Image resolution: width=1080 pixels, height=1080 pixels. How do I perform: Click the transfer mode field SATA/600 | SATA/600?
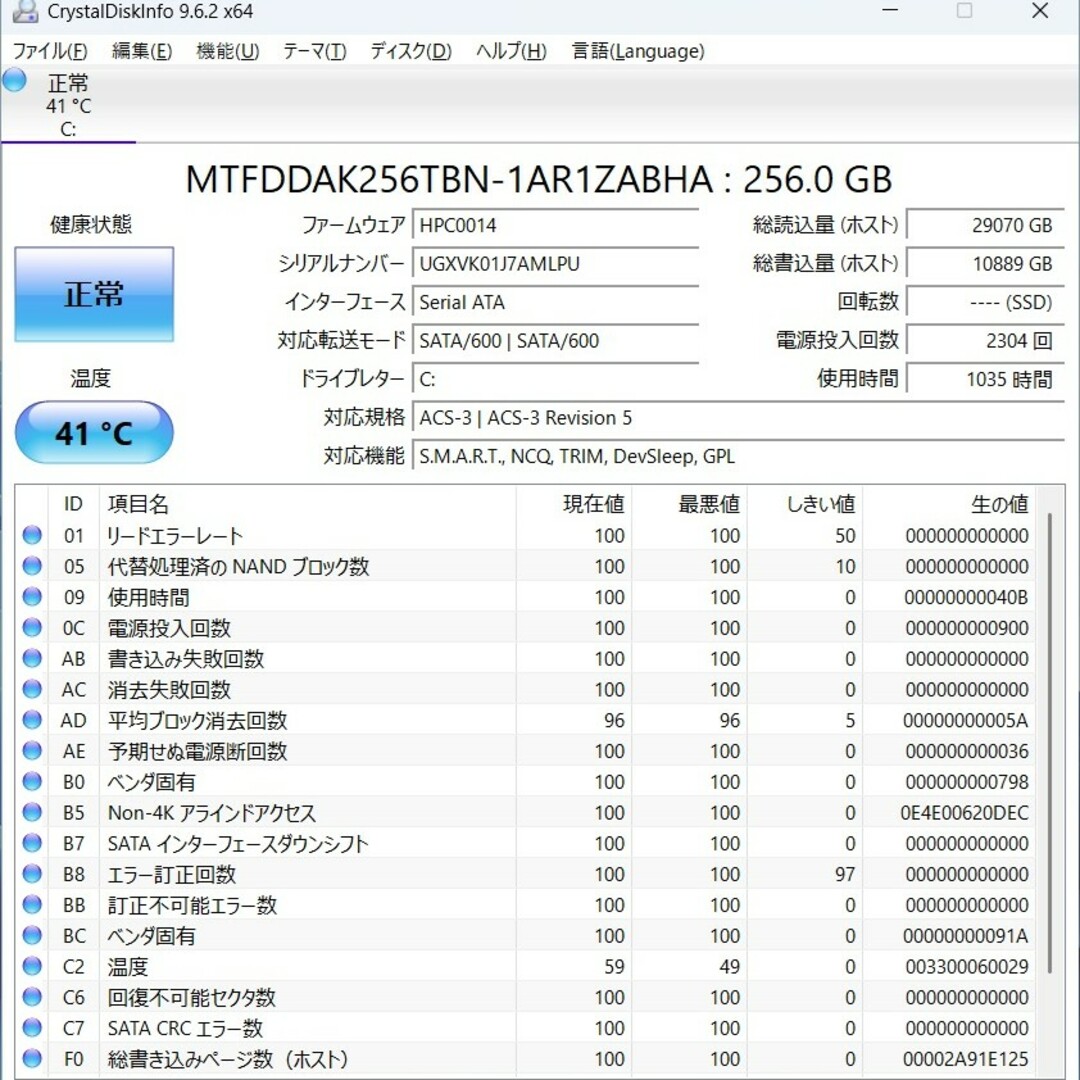click(x=556, y=341)
